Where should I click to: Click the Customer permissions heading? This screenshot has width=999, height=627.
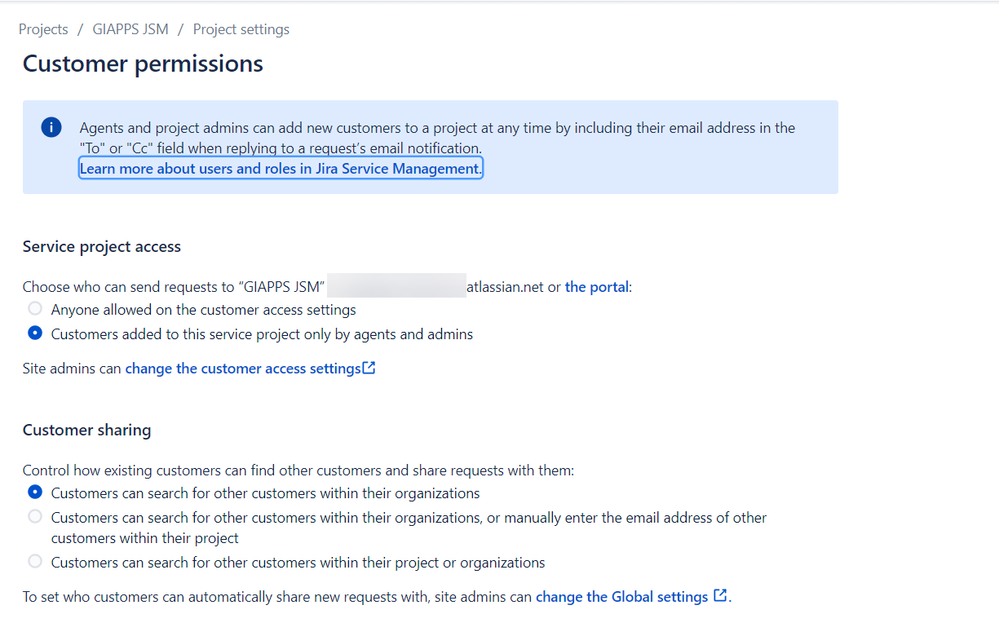(143, 64)
